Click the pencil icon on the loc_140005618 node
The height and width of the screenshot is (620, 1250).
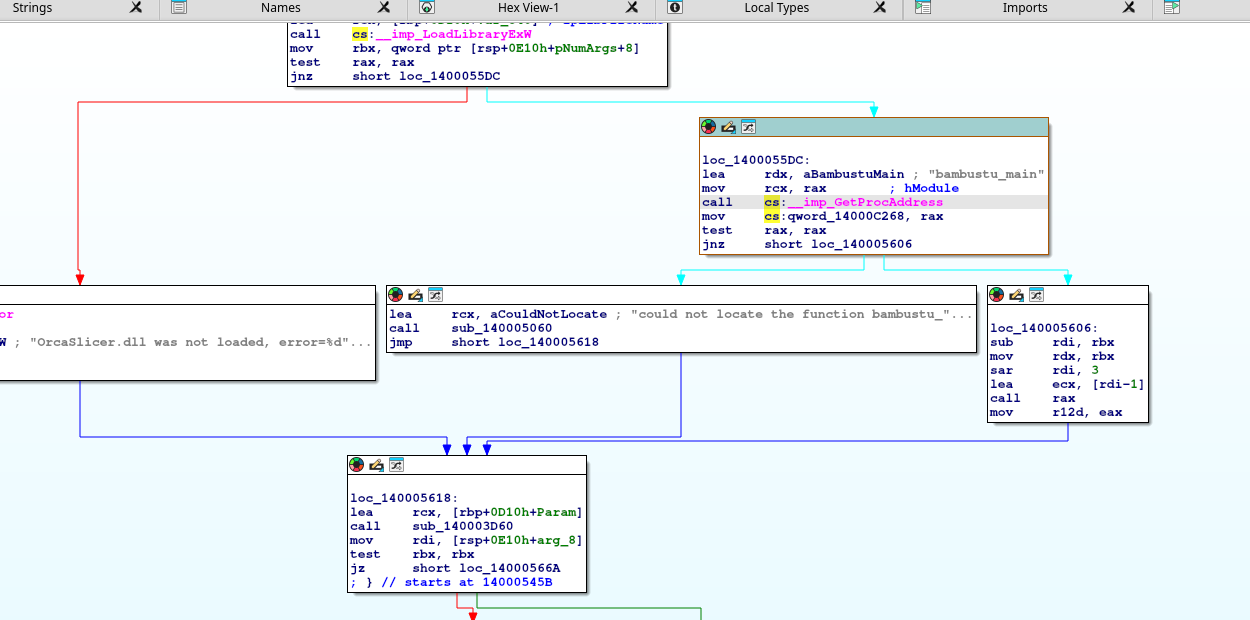(376, 465)
